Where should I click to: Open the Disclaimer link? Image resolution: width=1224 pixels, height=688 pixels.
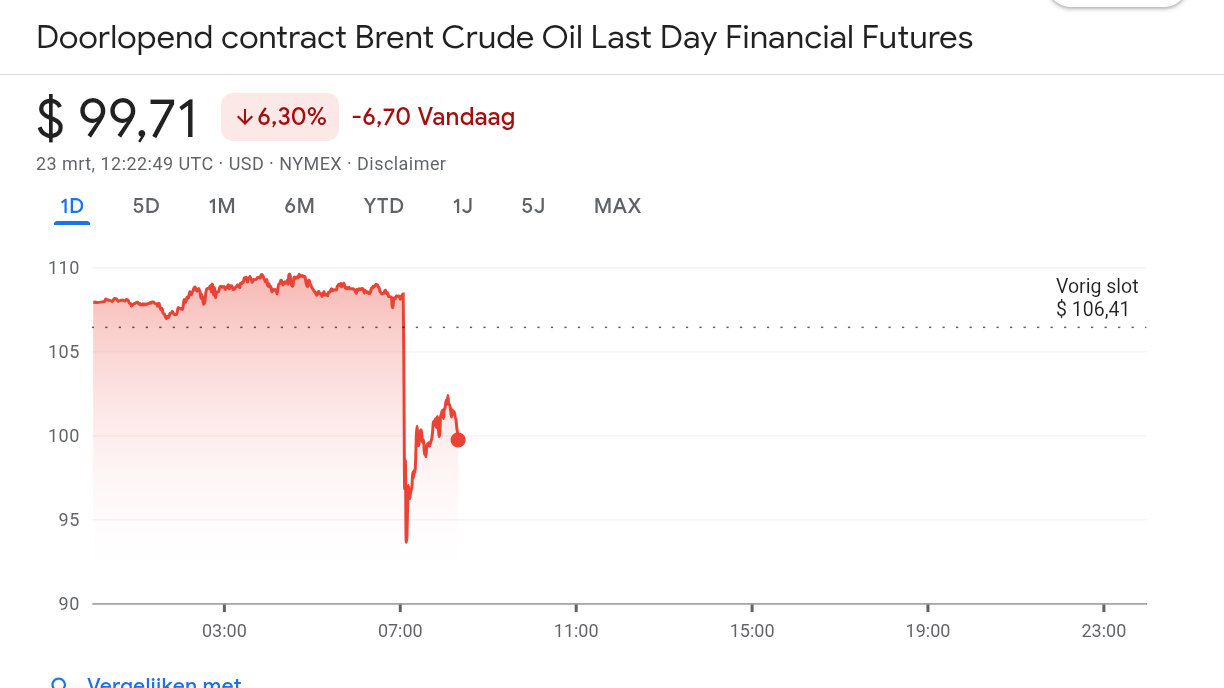tap(401, 164)
